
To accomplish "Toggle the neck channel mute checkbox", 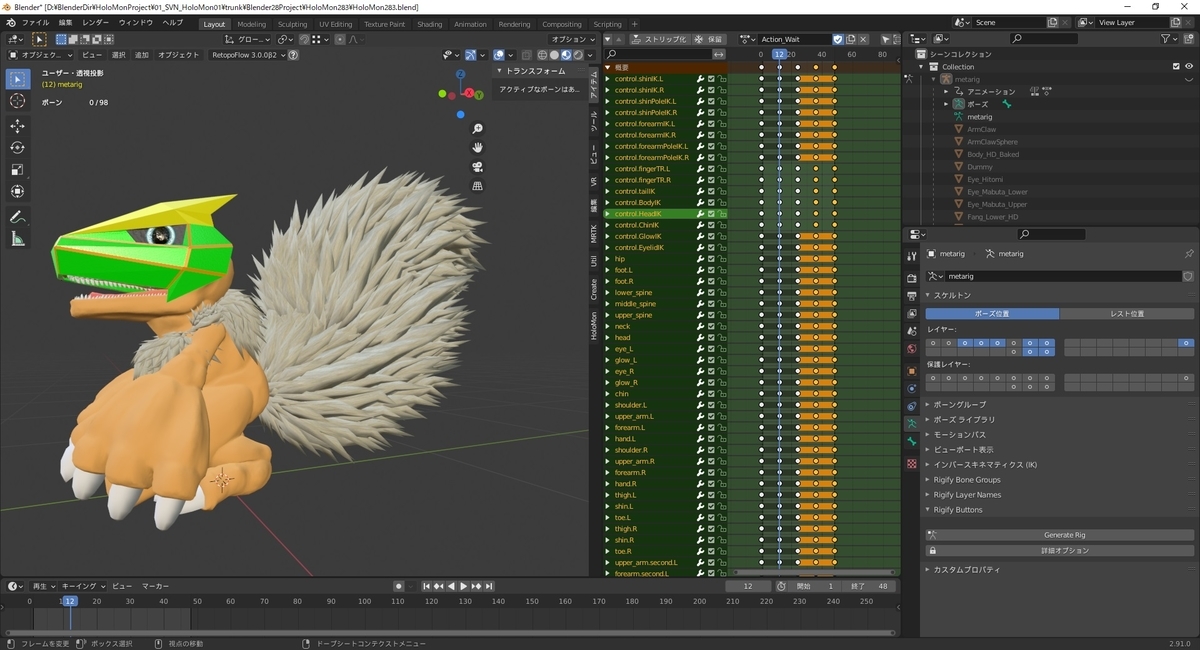I will [x=711, y=327].
